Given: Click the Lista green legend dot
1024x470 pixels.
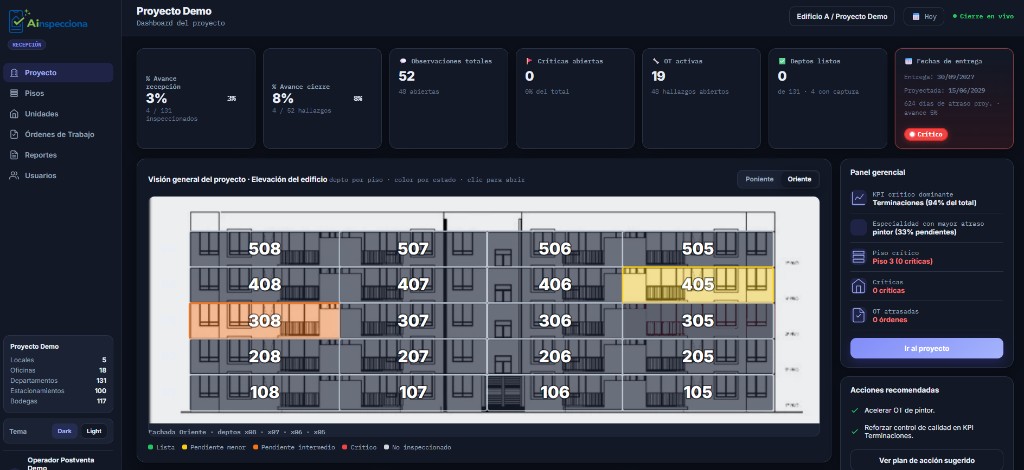Looking at the screenshot, I should coord(151,447).
